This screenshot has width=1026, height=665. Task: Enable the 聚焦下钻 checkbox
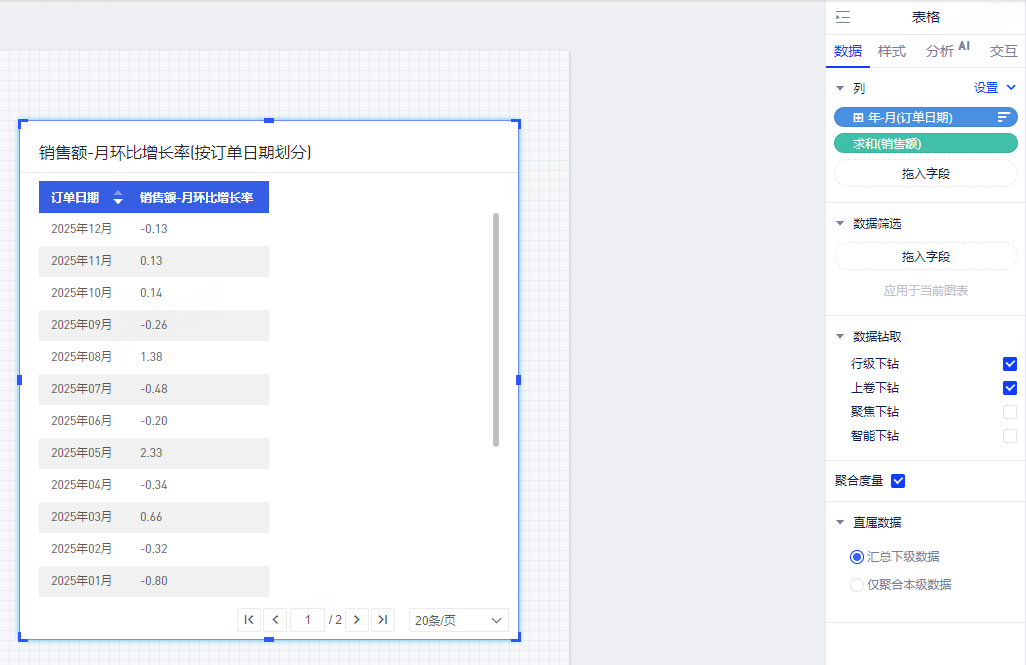(1009, 412)
